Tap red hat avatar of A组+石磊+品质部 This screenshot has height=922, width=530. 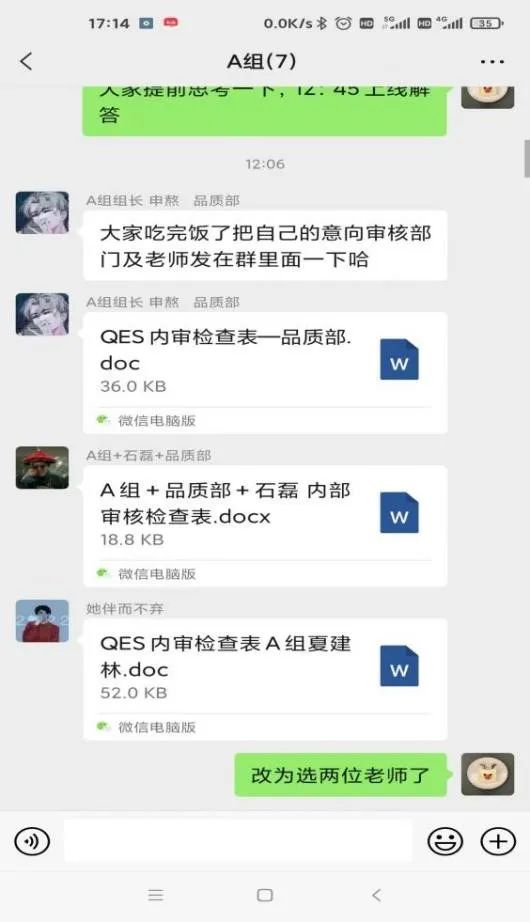[x=42, y=467]
